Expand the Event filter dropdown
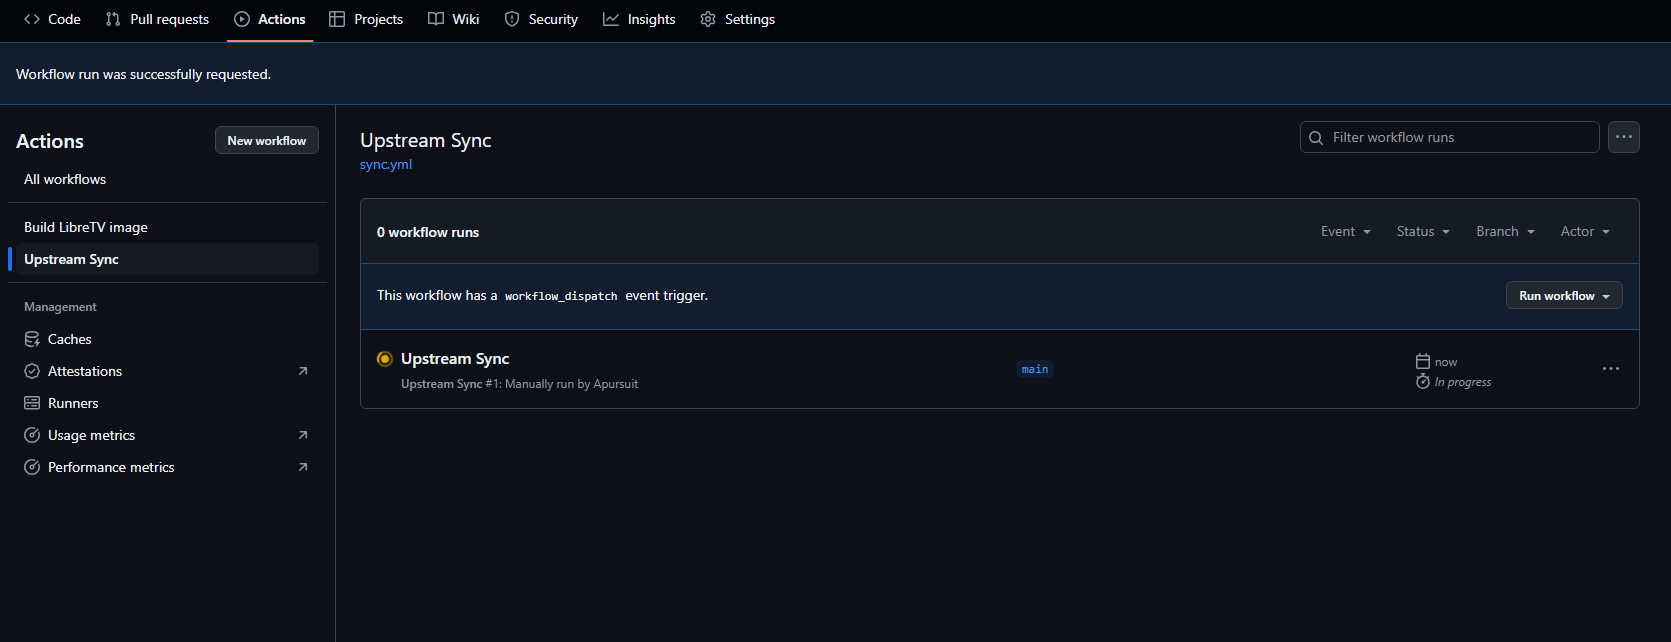The width and height of the screenshot is (1671, 642). [x=1345, y=232]
